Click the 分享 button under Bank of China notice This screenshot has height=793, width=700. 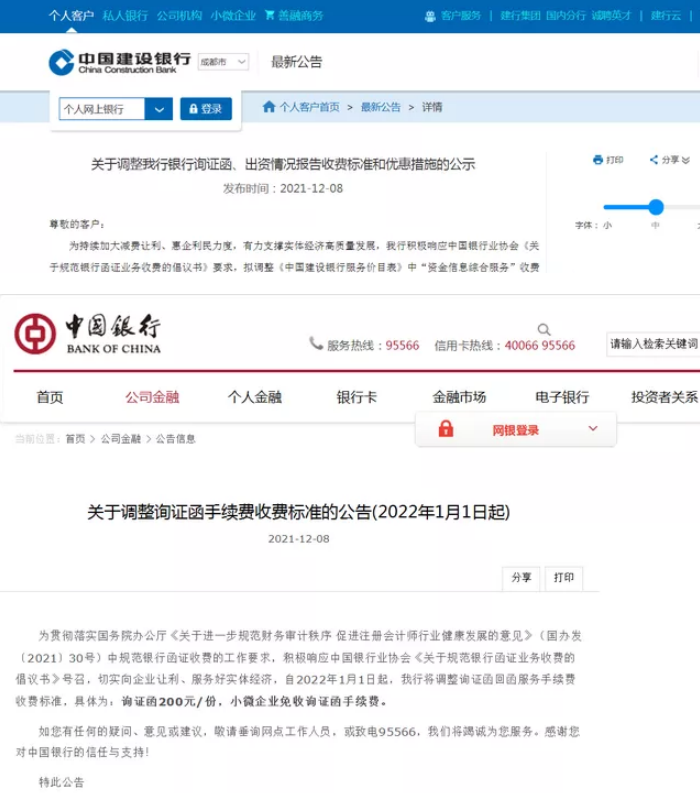(x=521, y=578)
